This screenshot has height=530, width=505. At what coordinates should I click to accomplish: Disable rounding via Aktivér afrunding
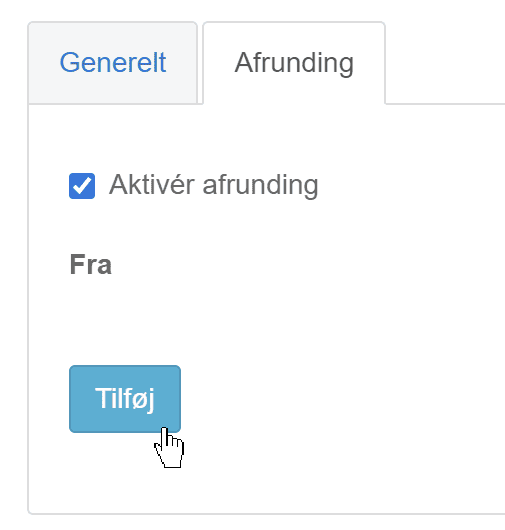pyautogui.click(x=82, y=186)
